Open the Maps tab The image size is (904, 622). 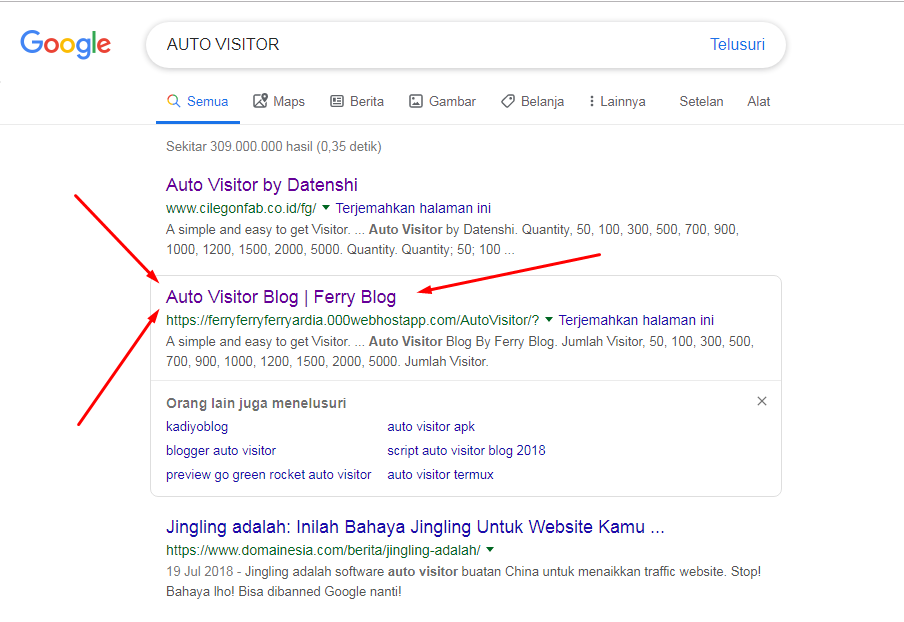point(279,101)
